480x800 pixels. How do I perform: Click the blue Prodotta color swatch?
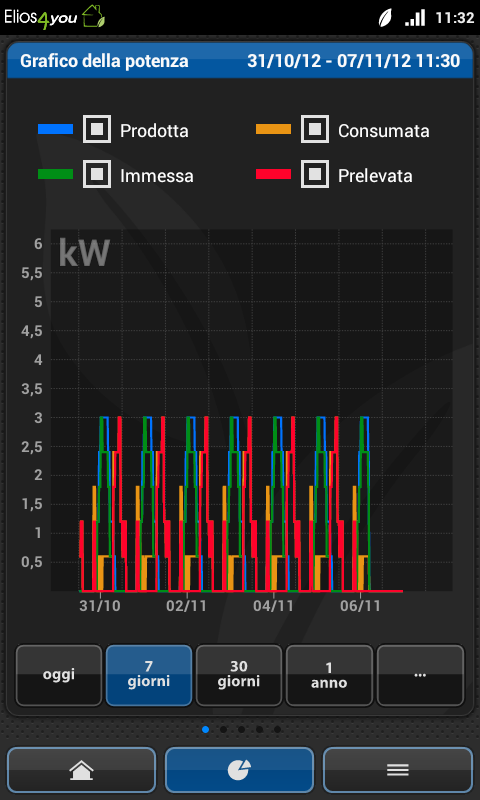pyautogui.click(x=56, y=129)
